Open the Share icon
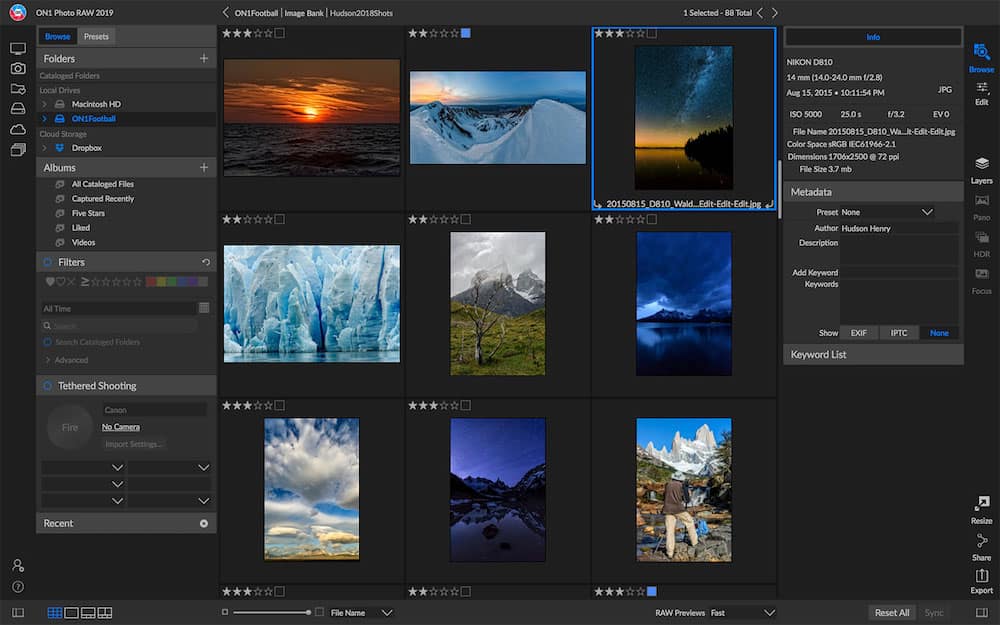 [x=981, y=543]
